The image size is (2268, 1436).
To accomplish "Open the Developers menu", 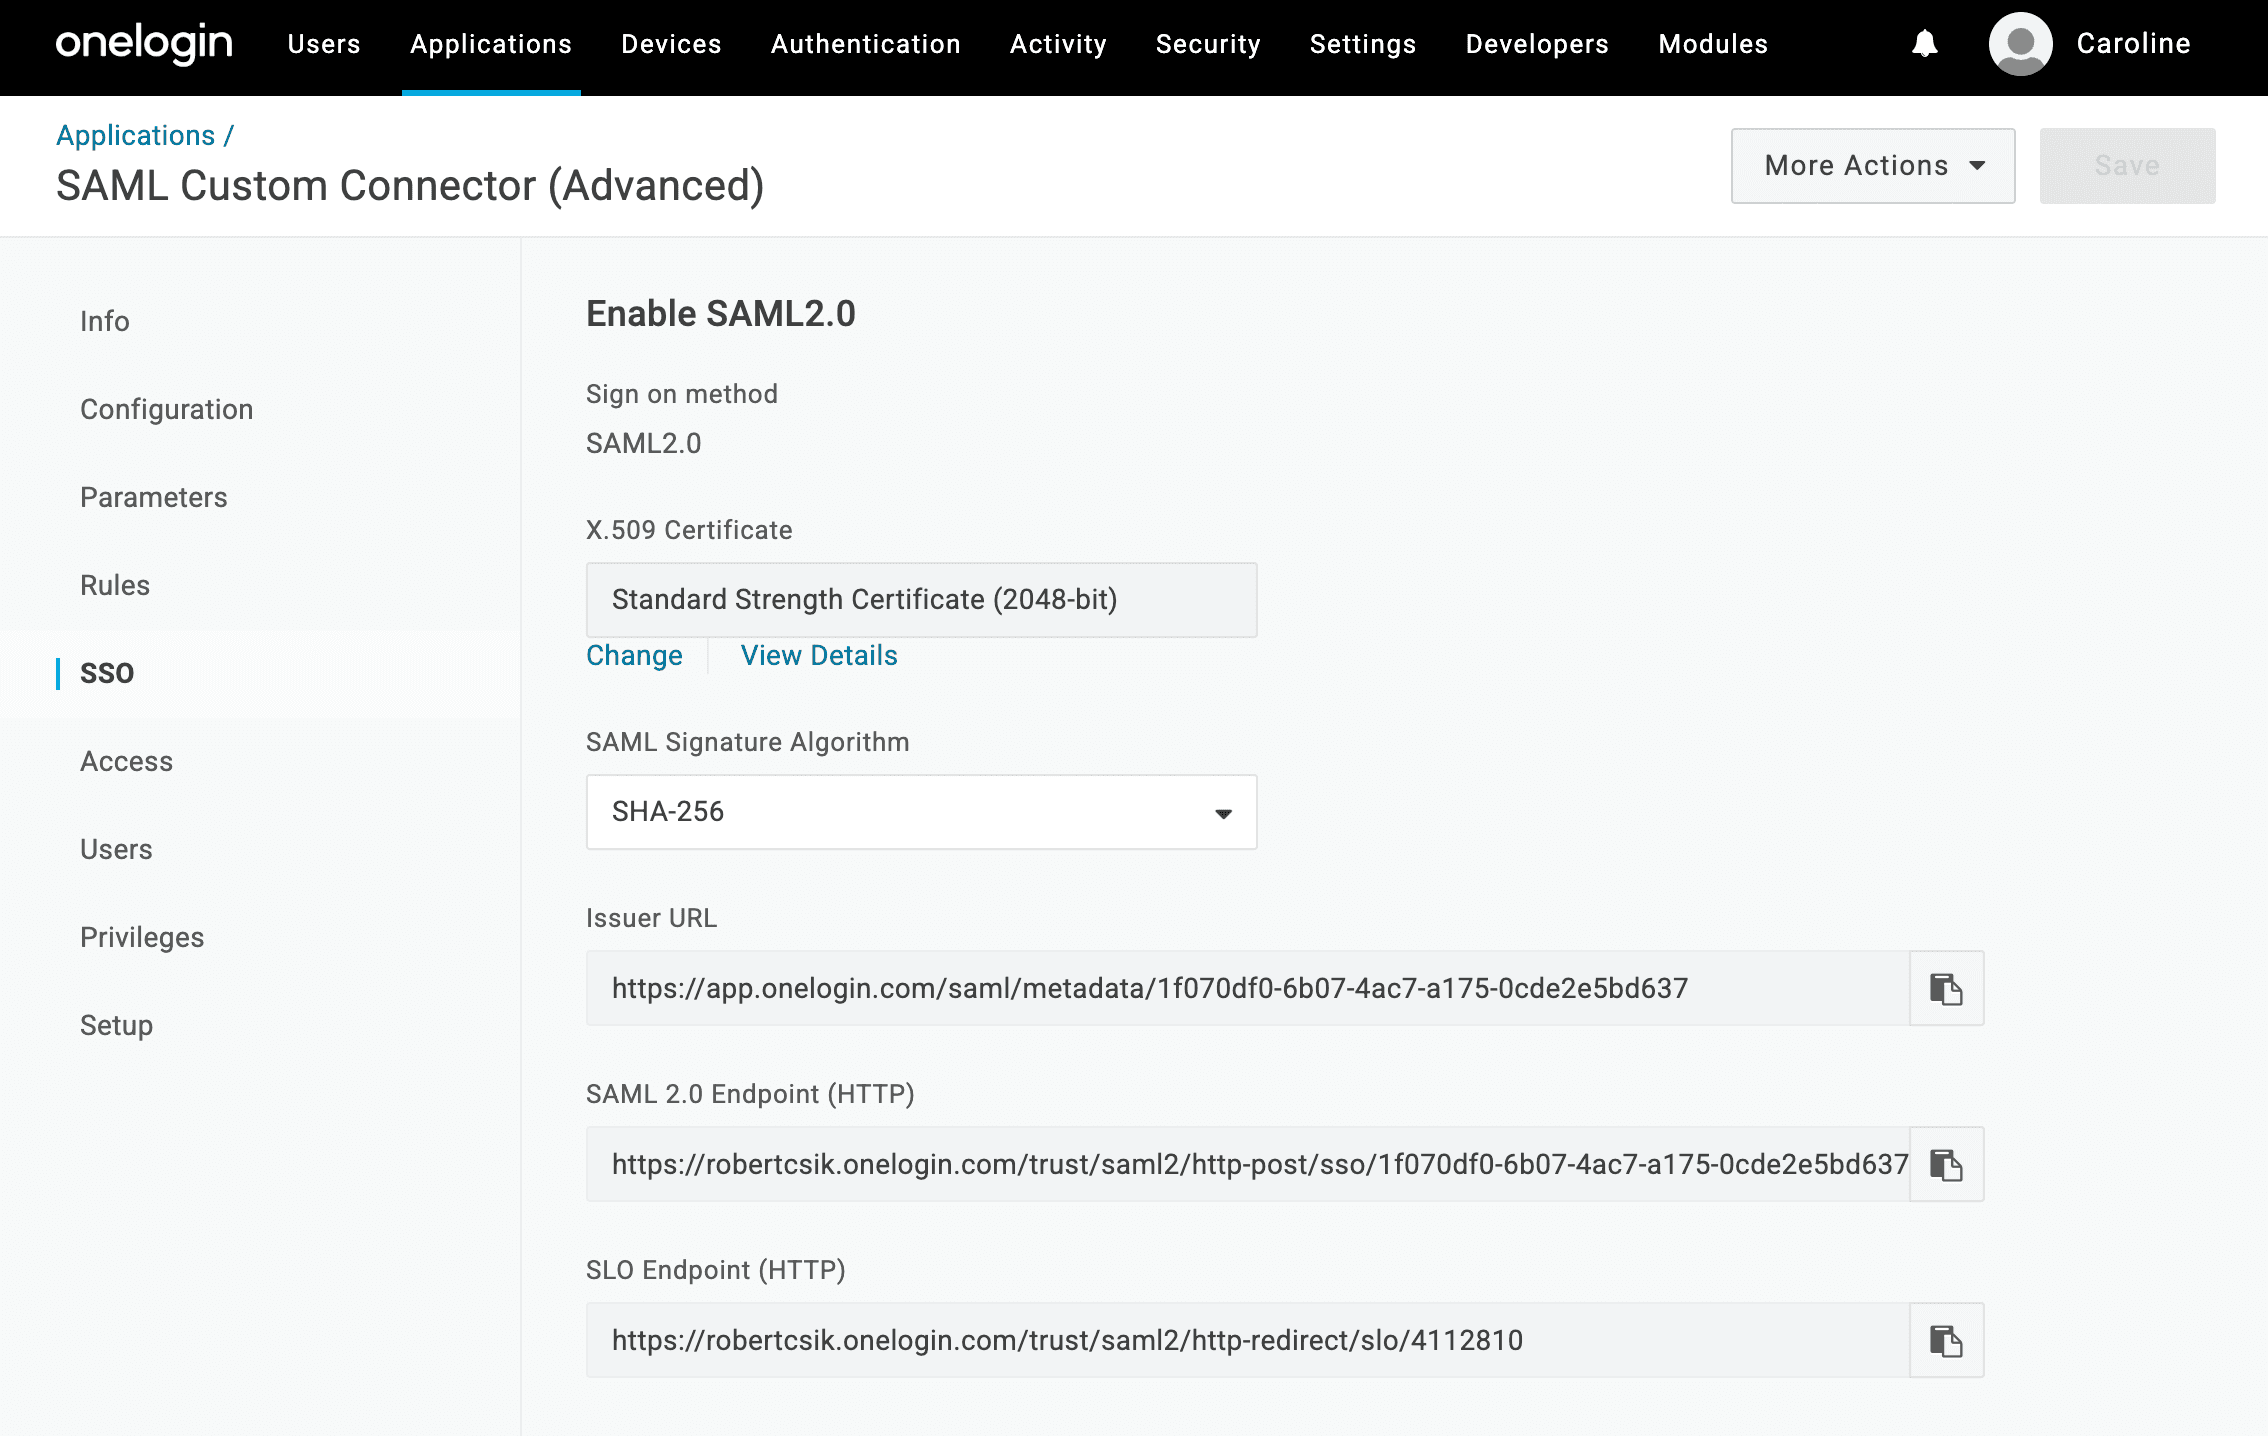I will 1535,44.
